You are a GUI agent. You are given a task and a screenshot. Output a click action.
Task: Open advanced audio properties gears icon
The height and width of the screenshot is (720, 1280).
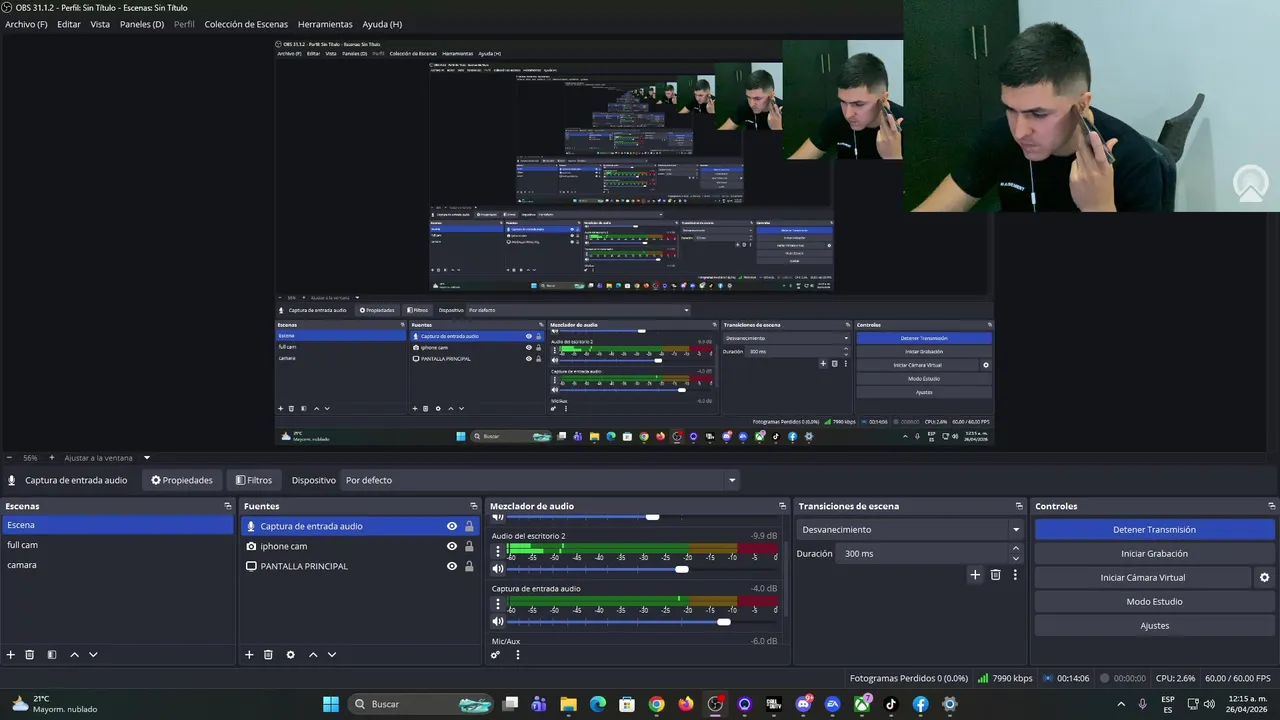click(x=495, y=655)
